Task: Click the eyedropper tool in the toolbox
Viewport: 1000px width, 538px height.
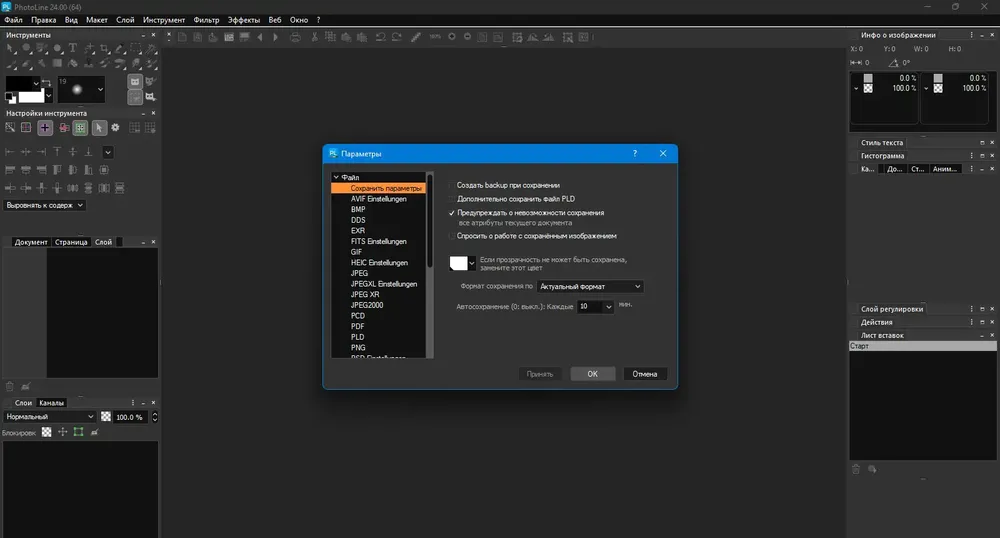Action: coord(120,48)
